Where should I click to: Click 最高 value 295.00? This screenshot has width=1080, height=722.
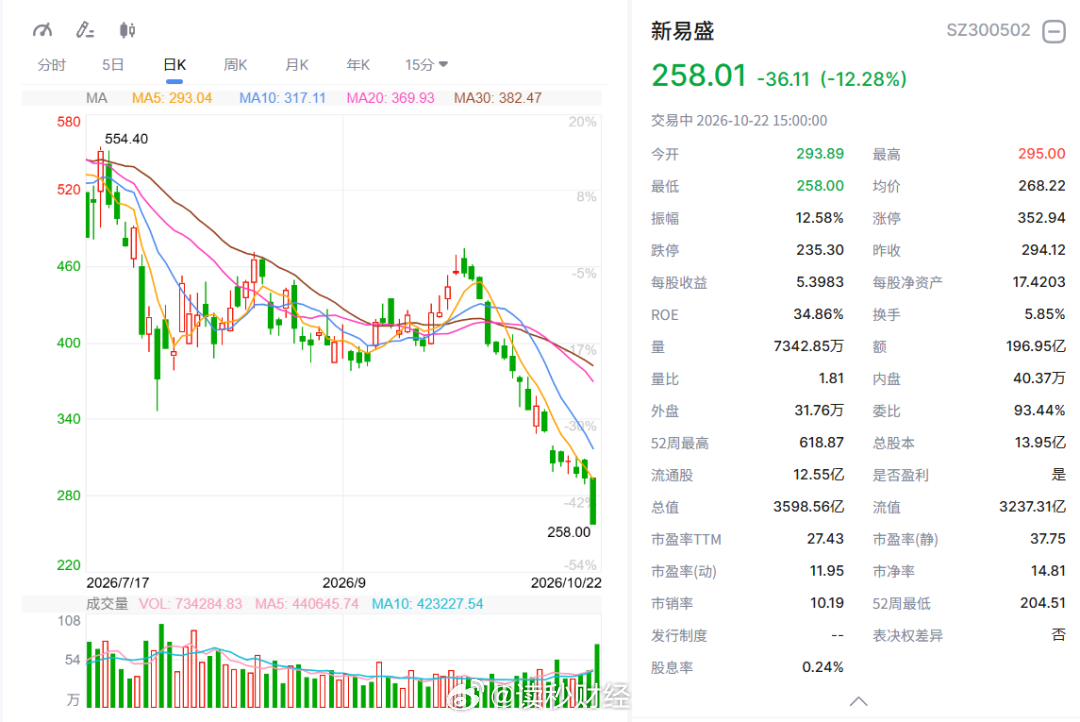(1041, 154)
